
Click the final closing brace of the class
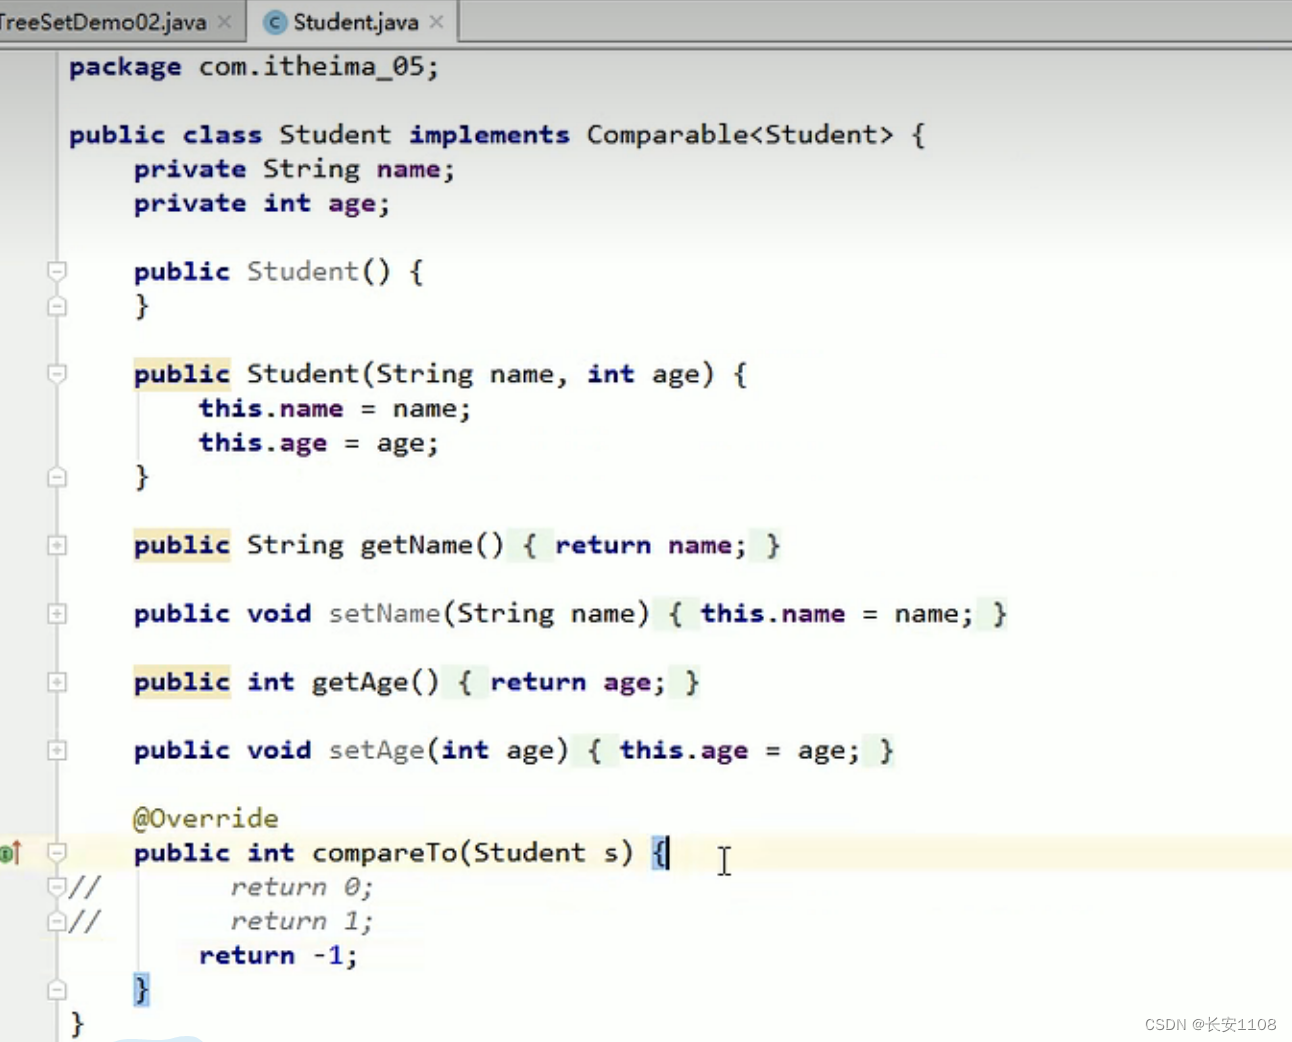tap(77, 1024)
